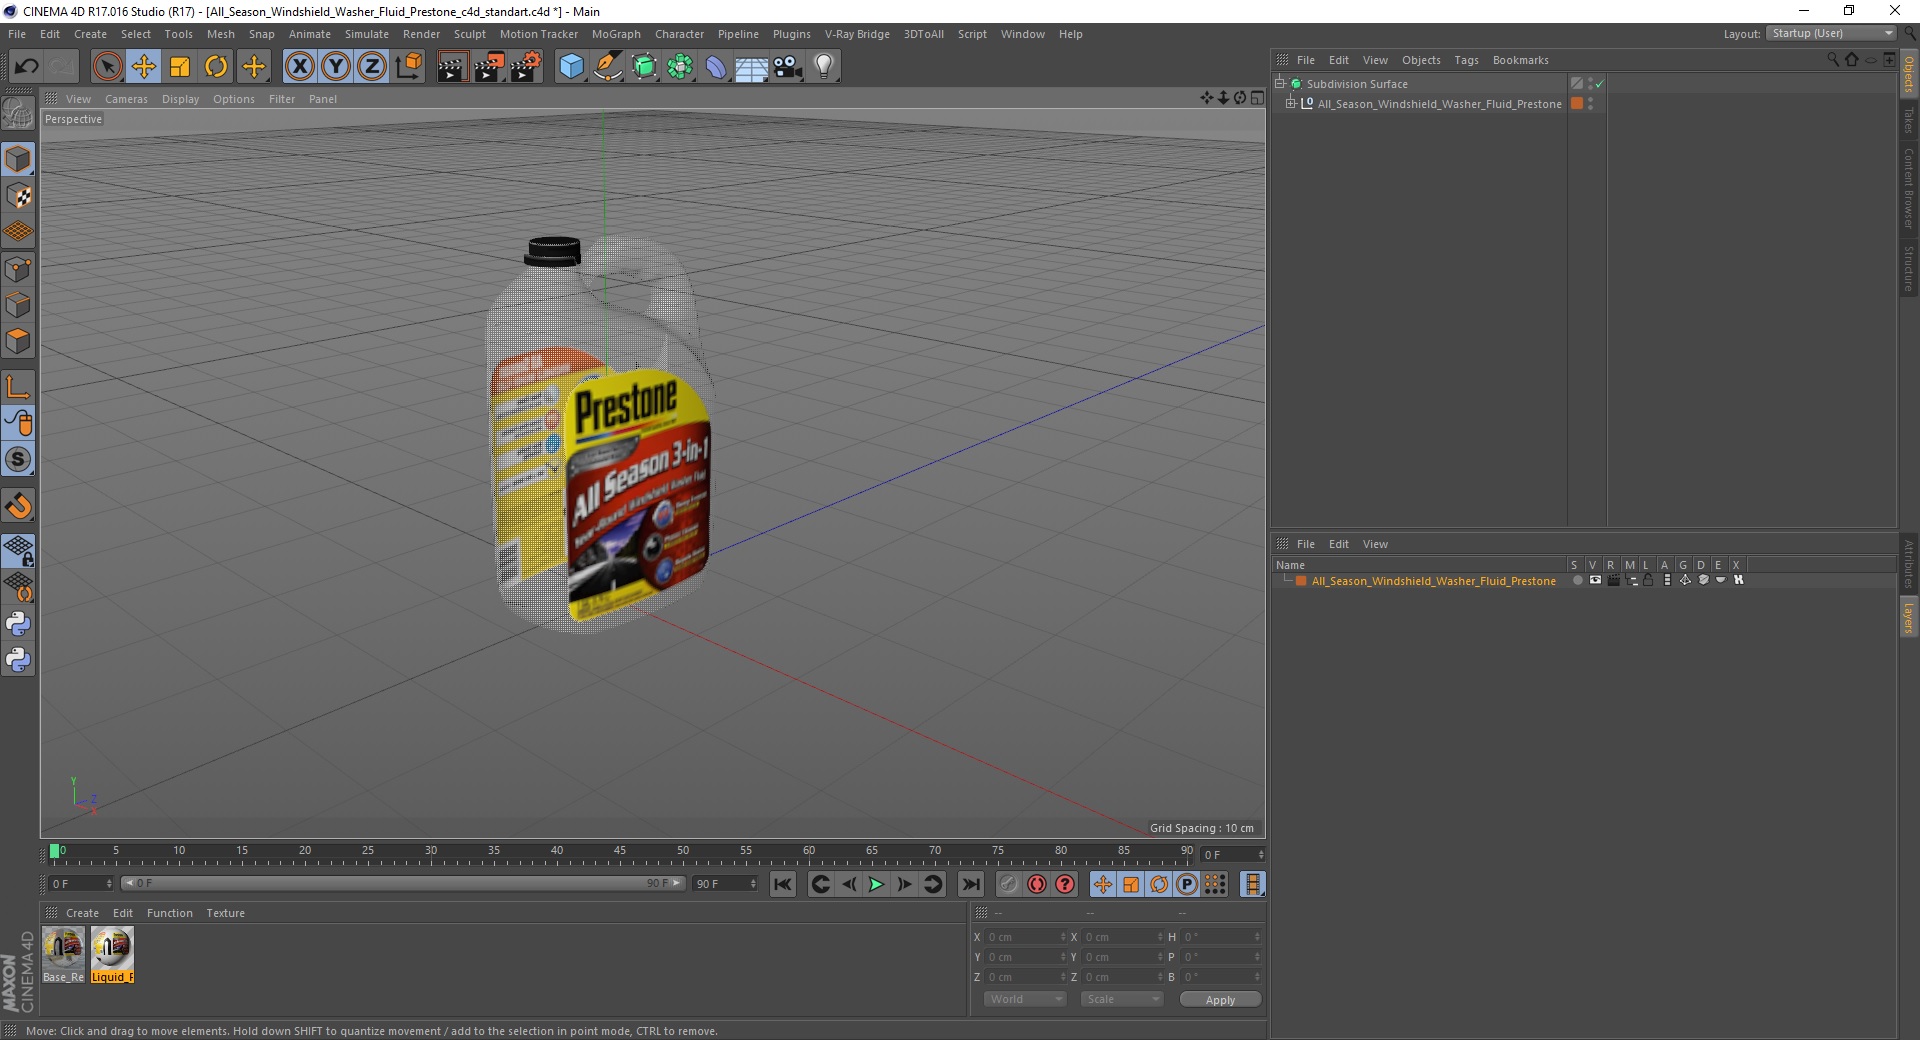Viewport: 1920px width, 1040px height.
Task: Toggle X axis lock
Action: [x=299, y=67]
